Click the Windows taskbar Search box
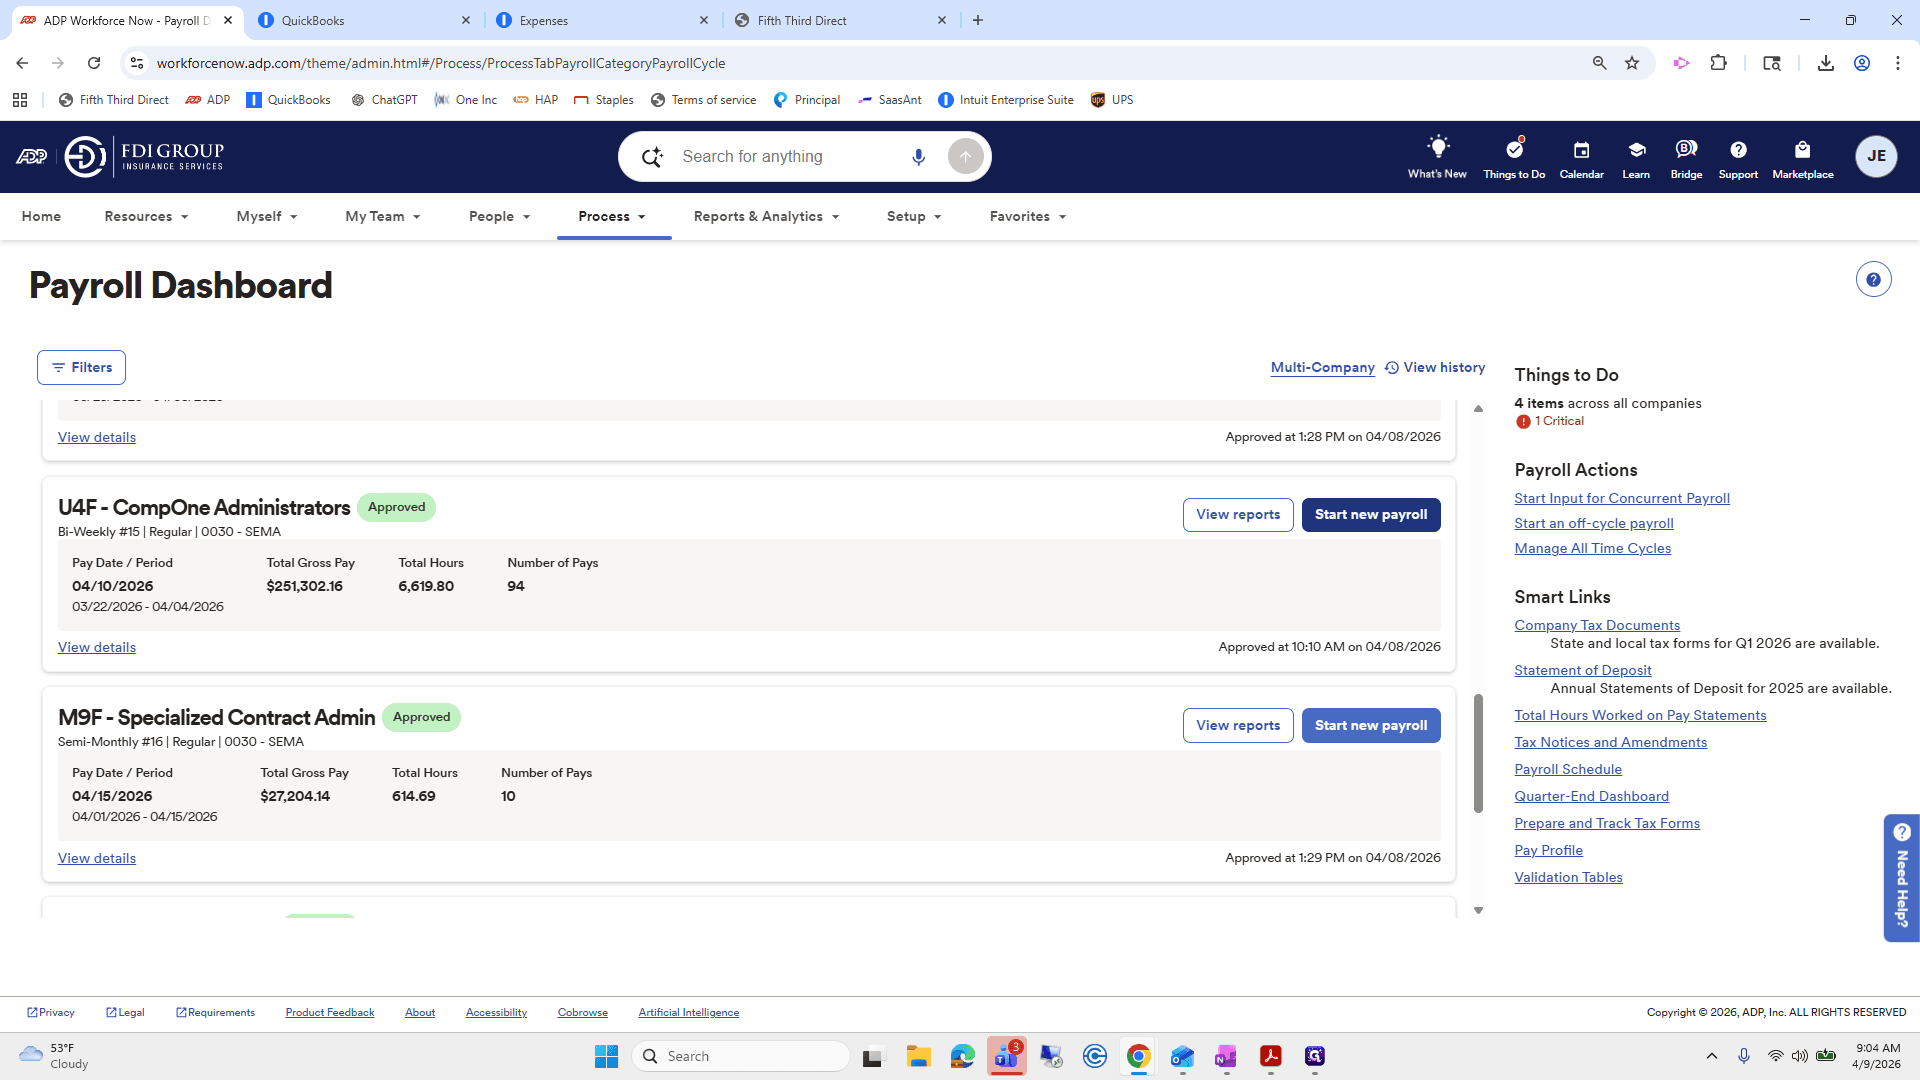Image resolution: width=1920 pixels, height=1080 pixels. 741,1056
